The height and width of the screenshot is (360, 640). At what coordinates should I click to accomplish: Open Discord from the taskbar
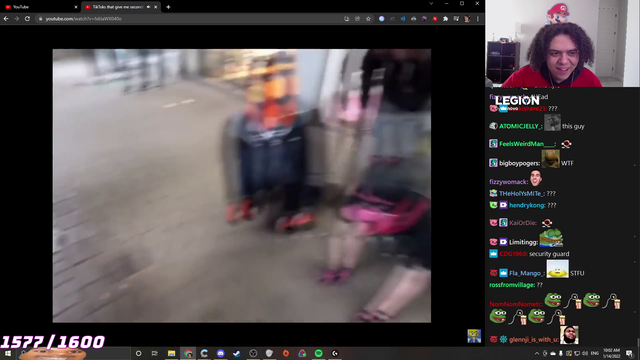point(220,353)
